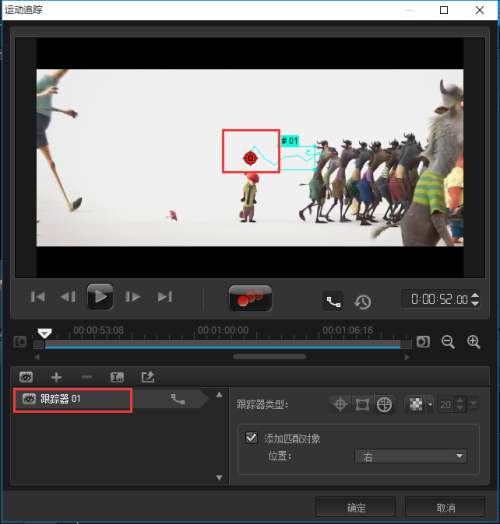The height and width of the screenshot is (524, 500).
Task: Toggle show tracking path icon
Action: pyautogui.click(x=333, y=301)
